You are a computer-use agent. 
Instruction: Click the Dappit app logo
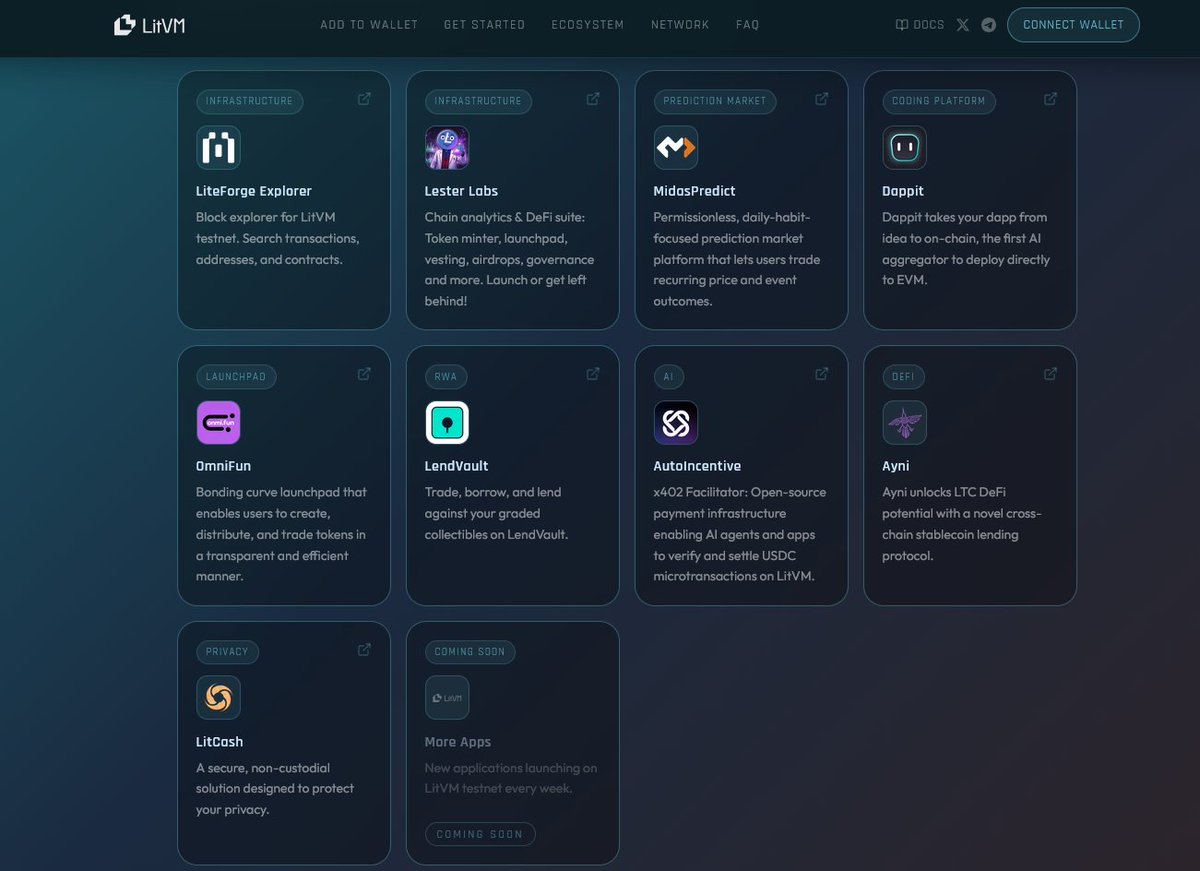coord(905,148)
